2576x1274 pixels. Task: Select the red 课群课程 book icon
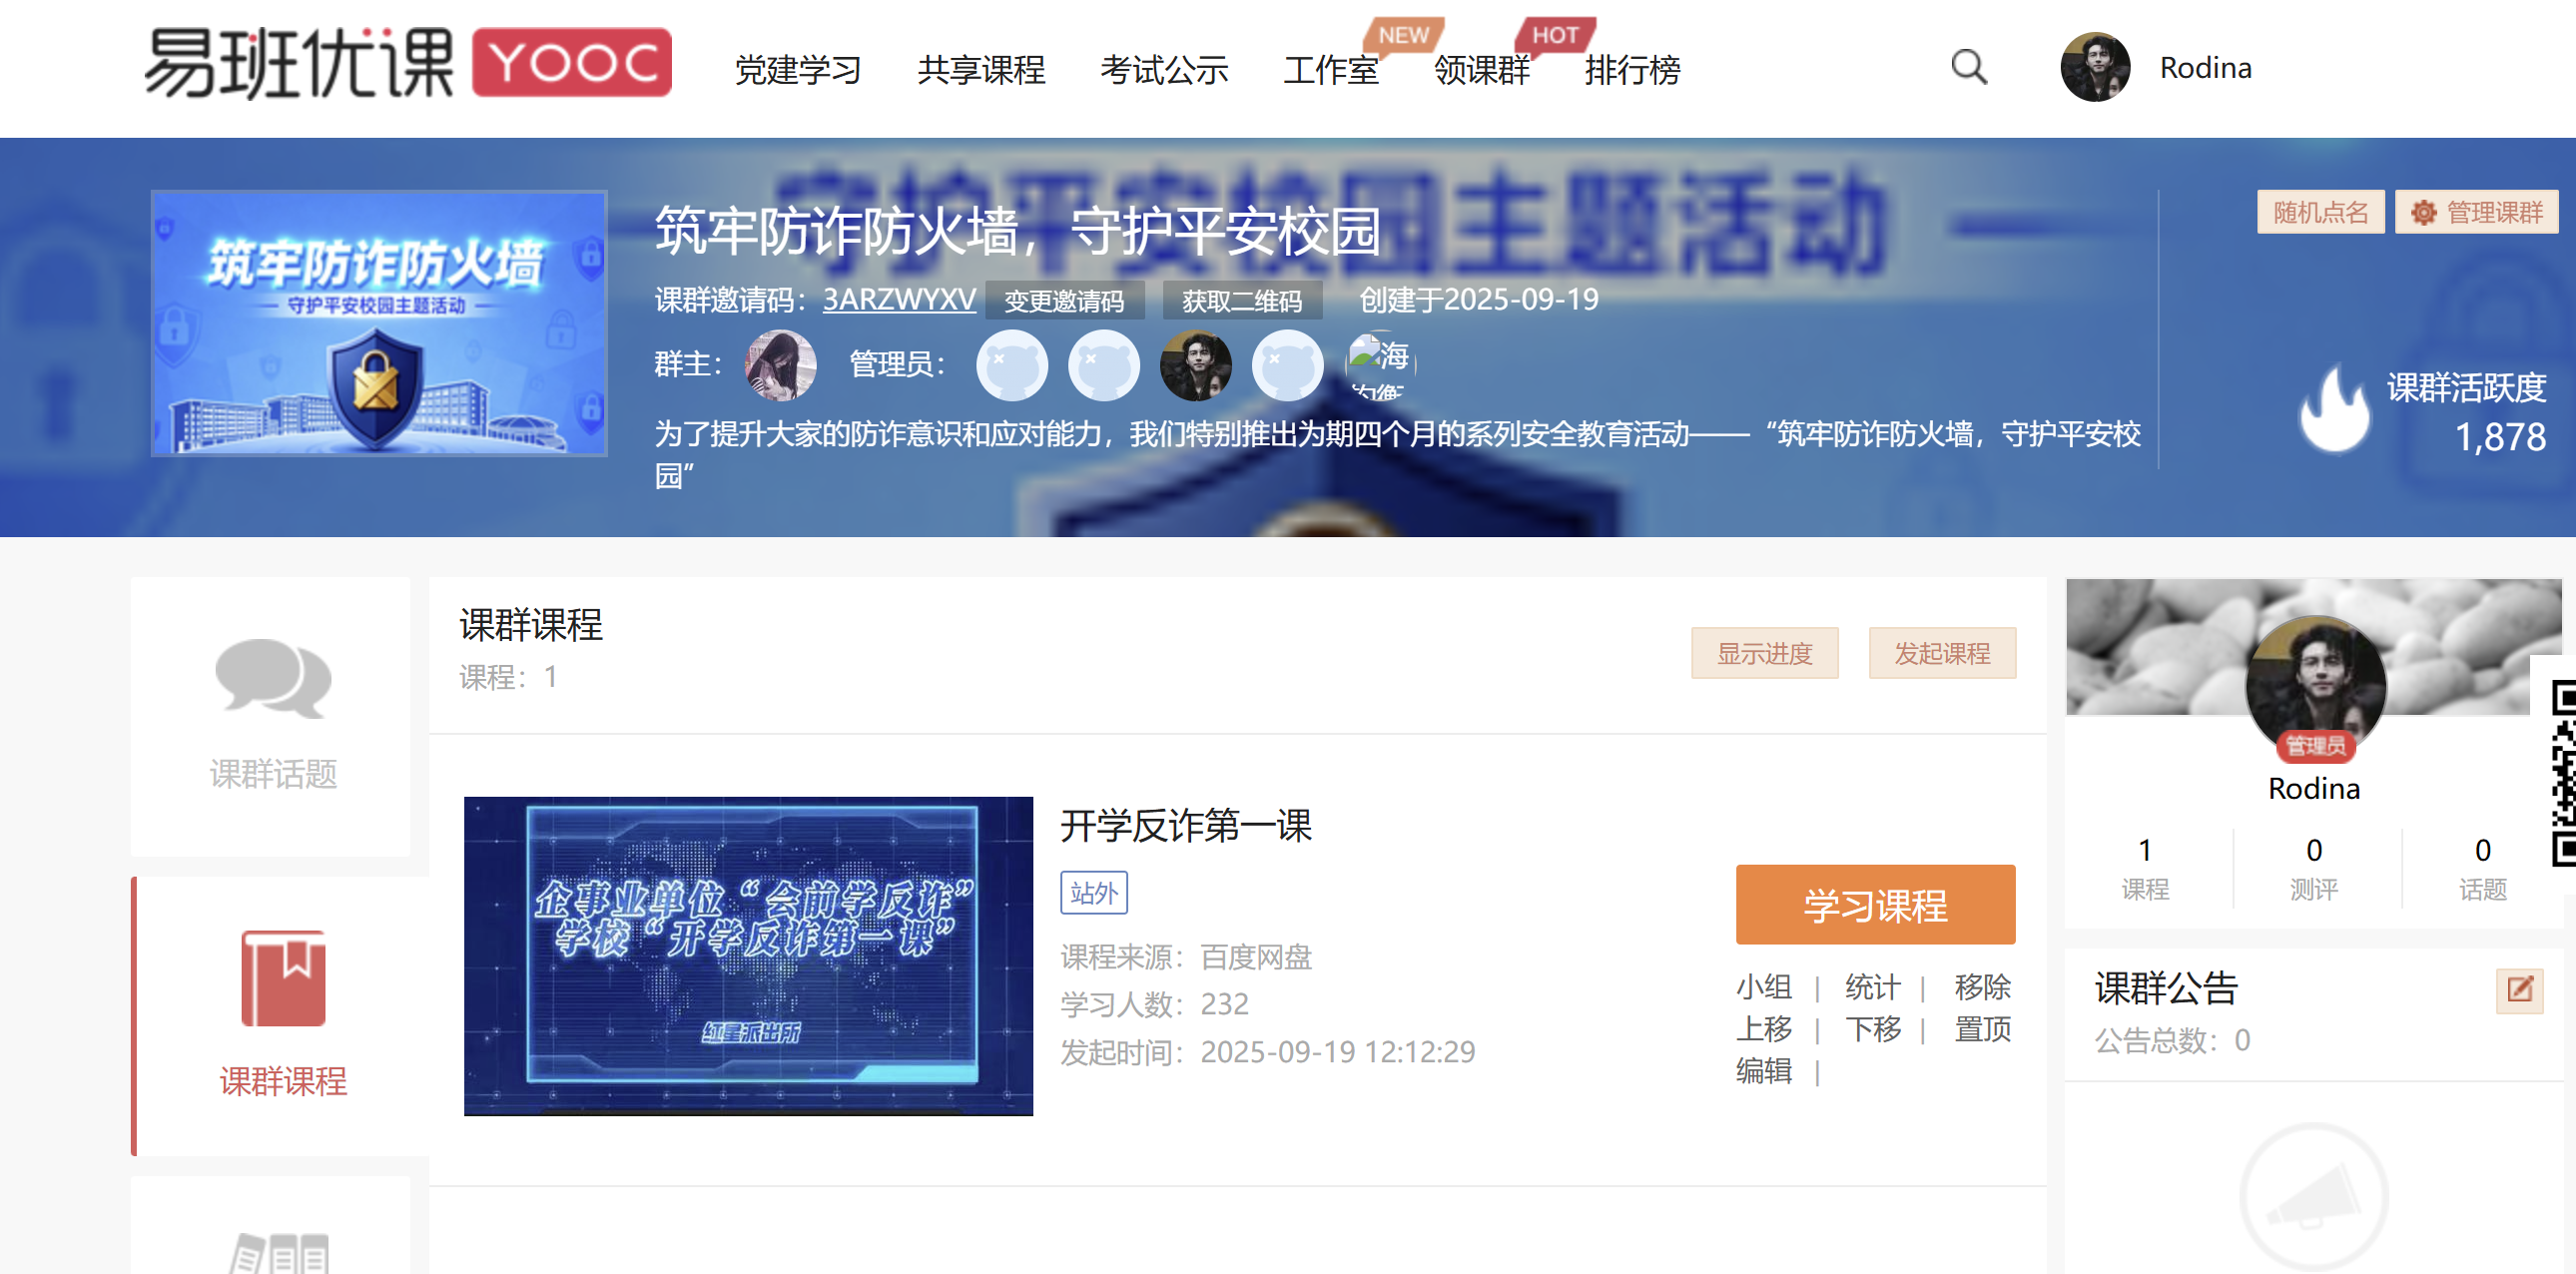(283, 978)
